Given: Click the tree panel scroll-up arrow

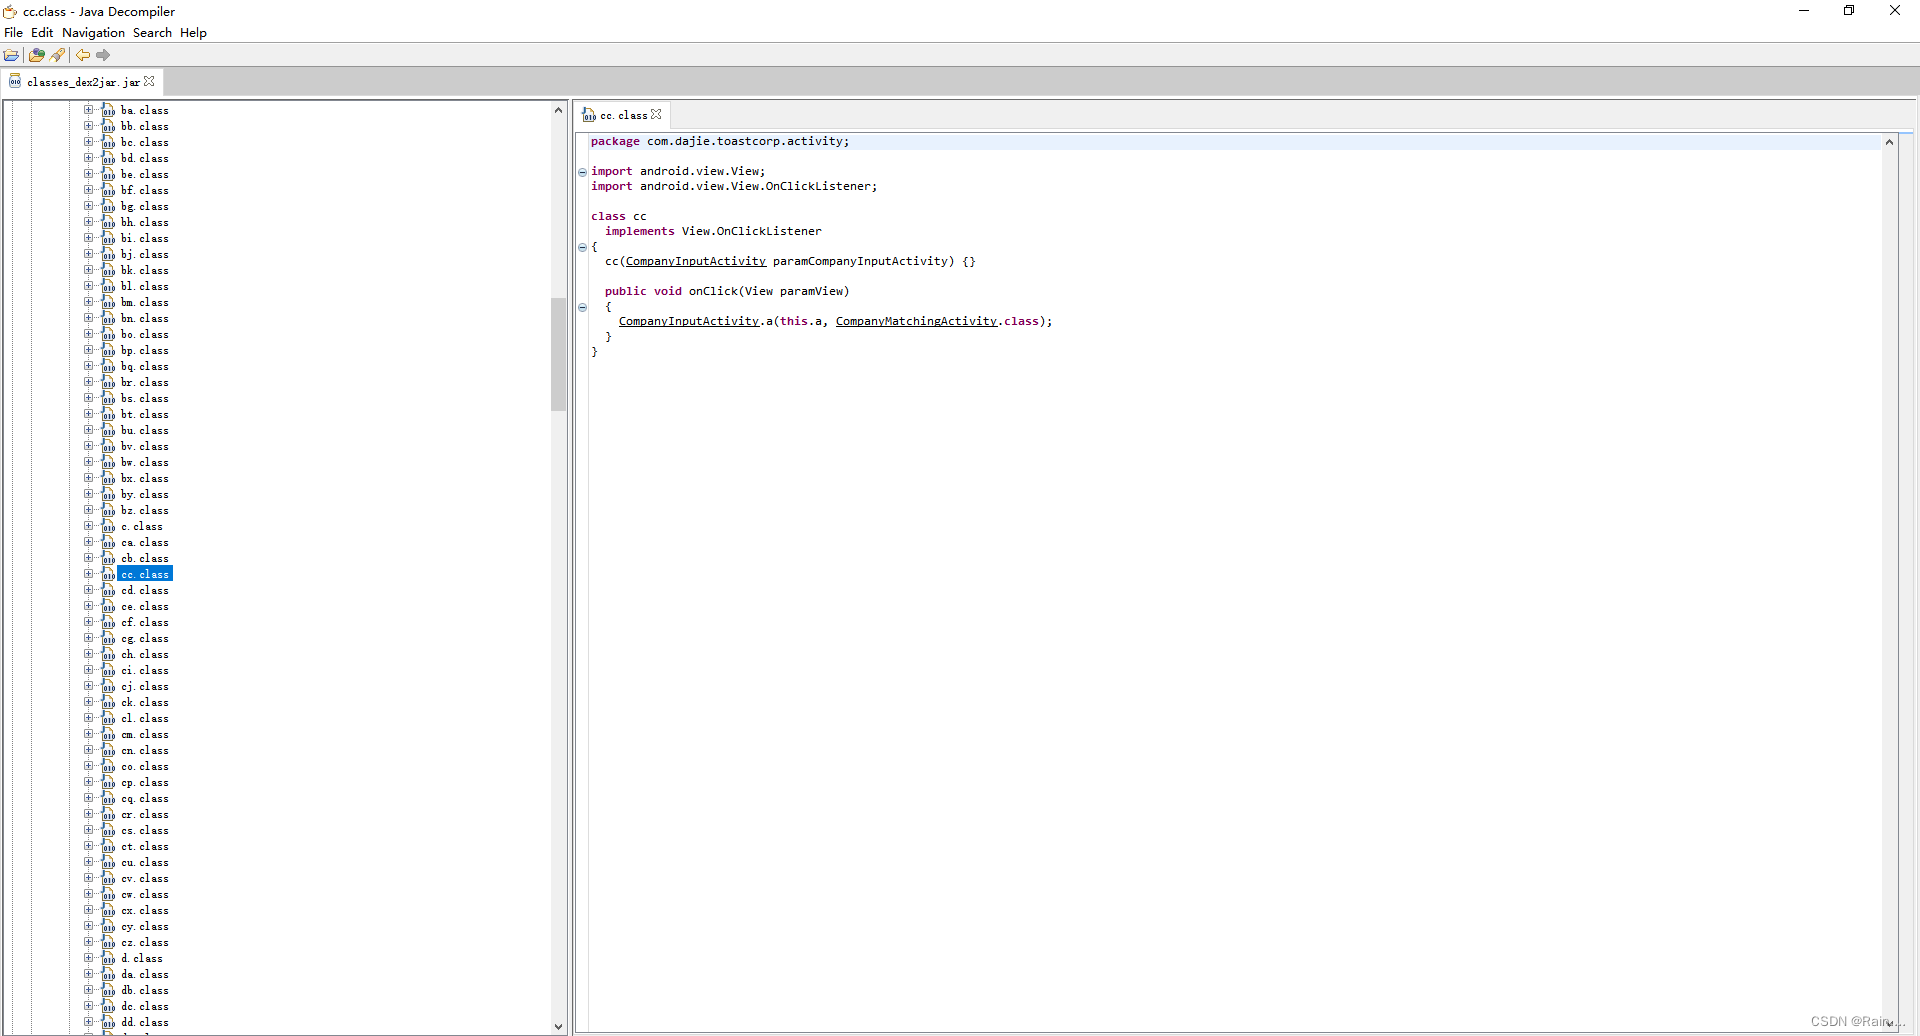Looking at the screenshot, I should [x=558, y=109].
